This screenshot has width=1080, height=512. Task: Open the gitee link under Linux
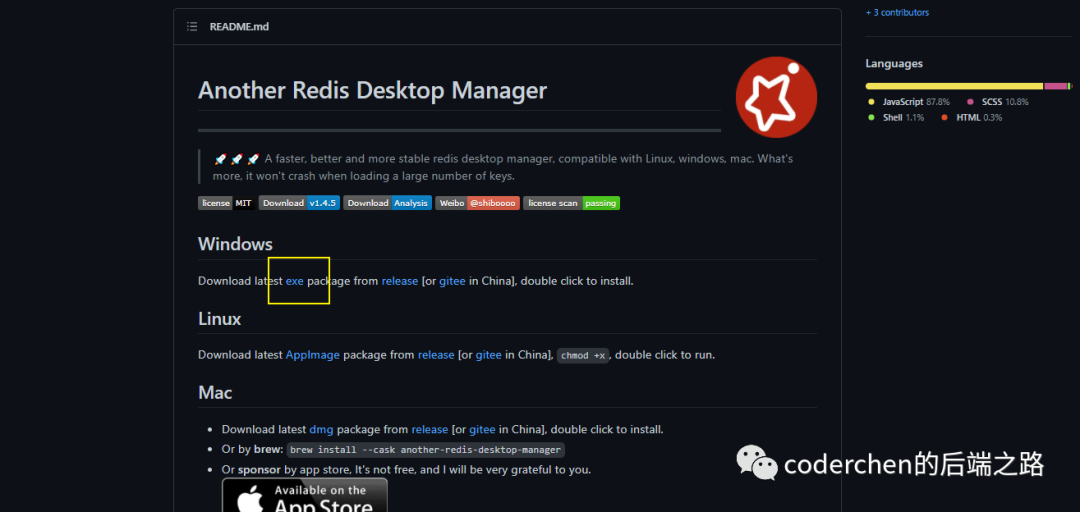click(x=488, y=355)
